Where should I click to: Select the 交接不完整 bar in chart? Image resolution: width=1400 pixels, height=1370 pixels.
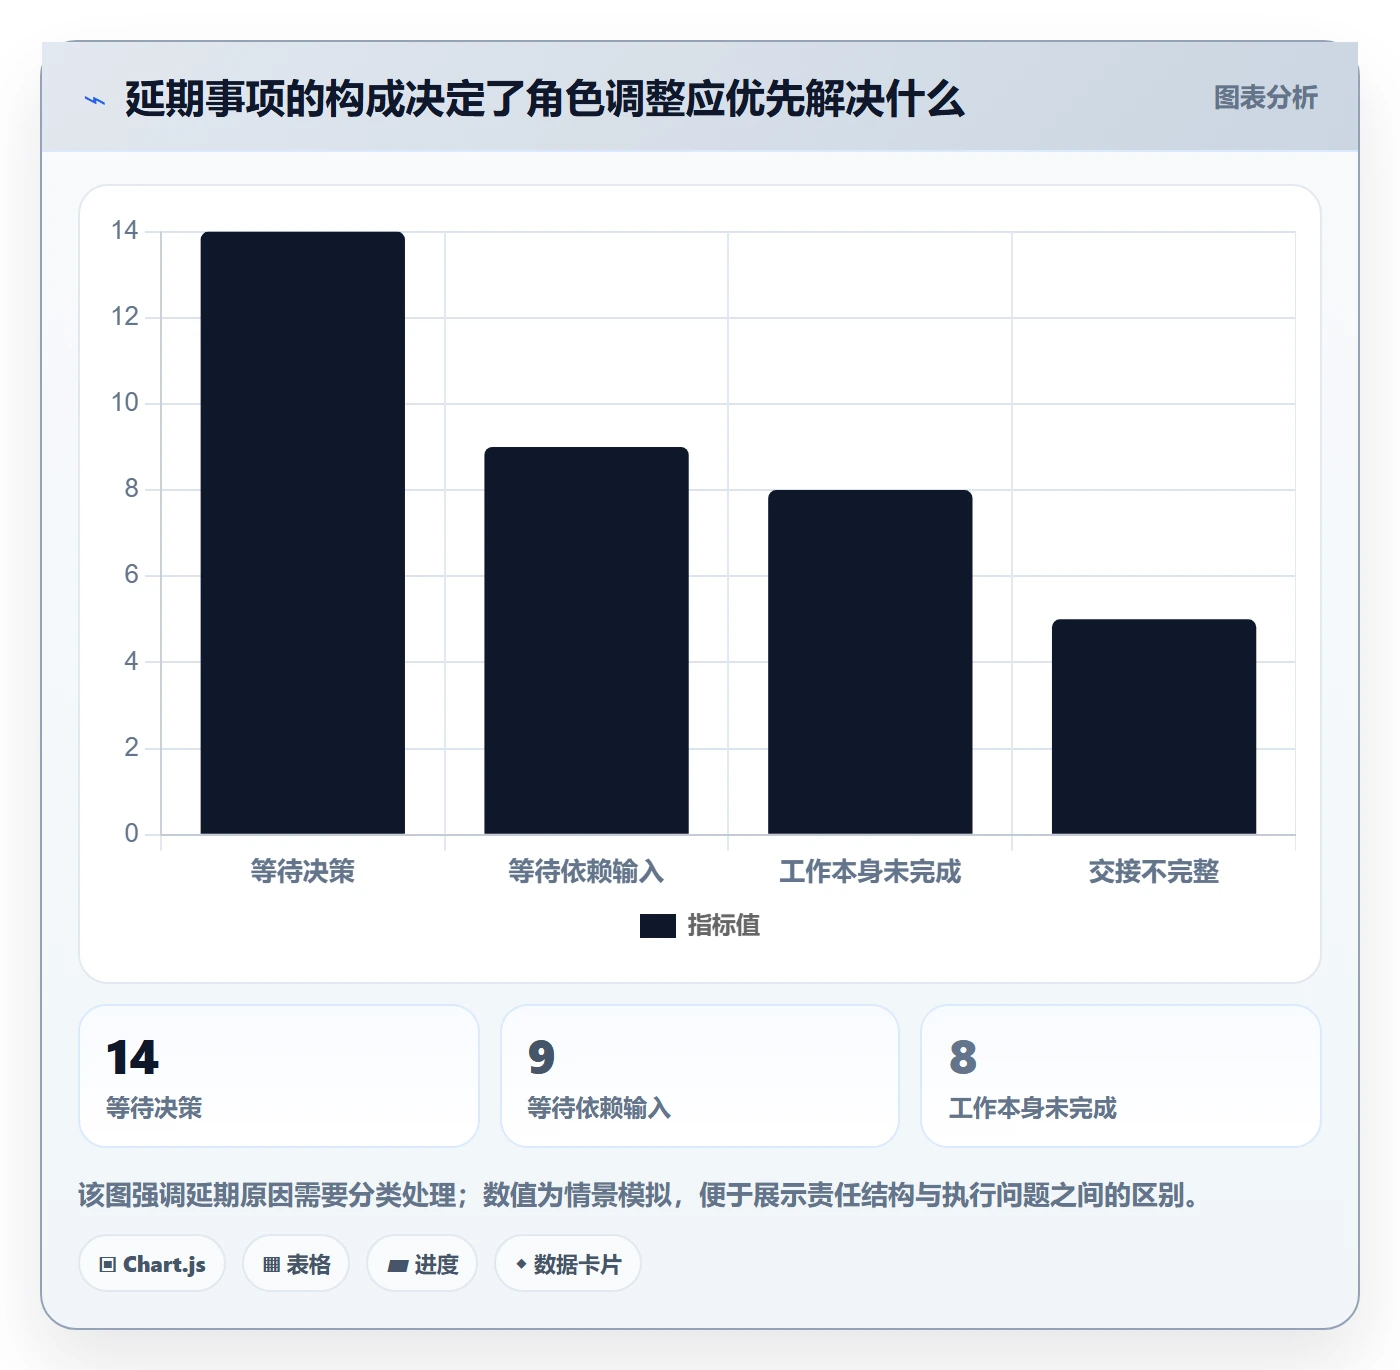click(x=1154, y=726)
